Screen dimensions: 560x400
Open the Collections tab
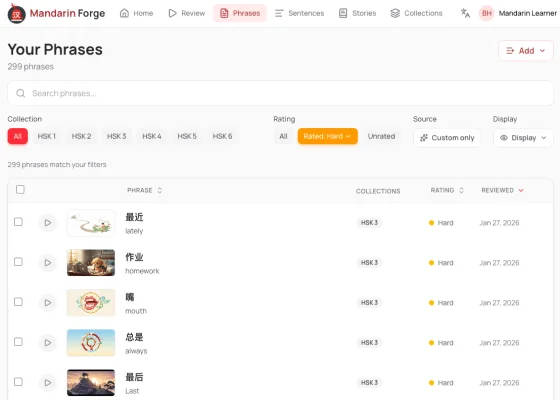pos(416,13)
